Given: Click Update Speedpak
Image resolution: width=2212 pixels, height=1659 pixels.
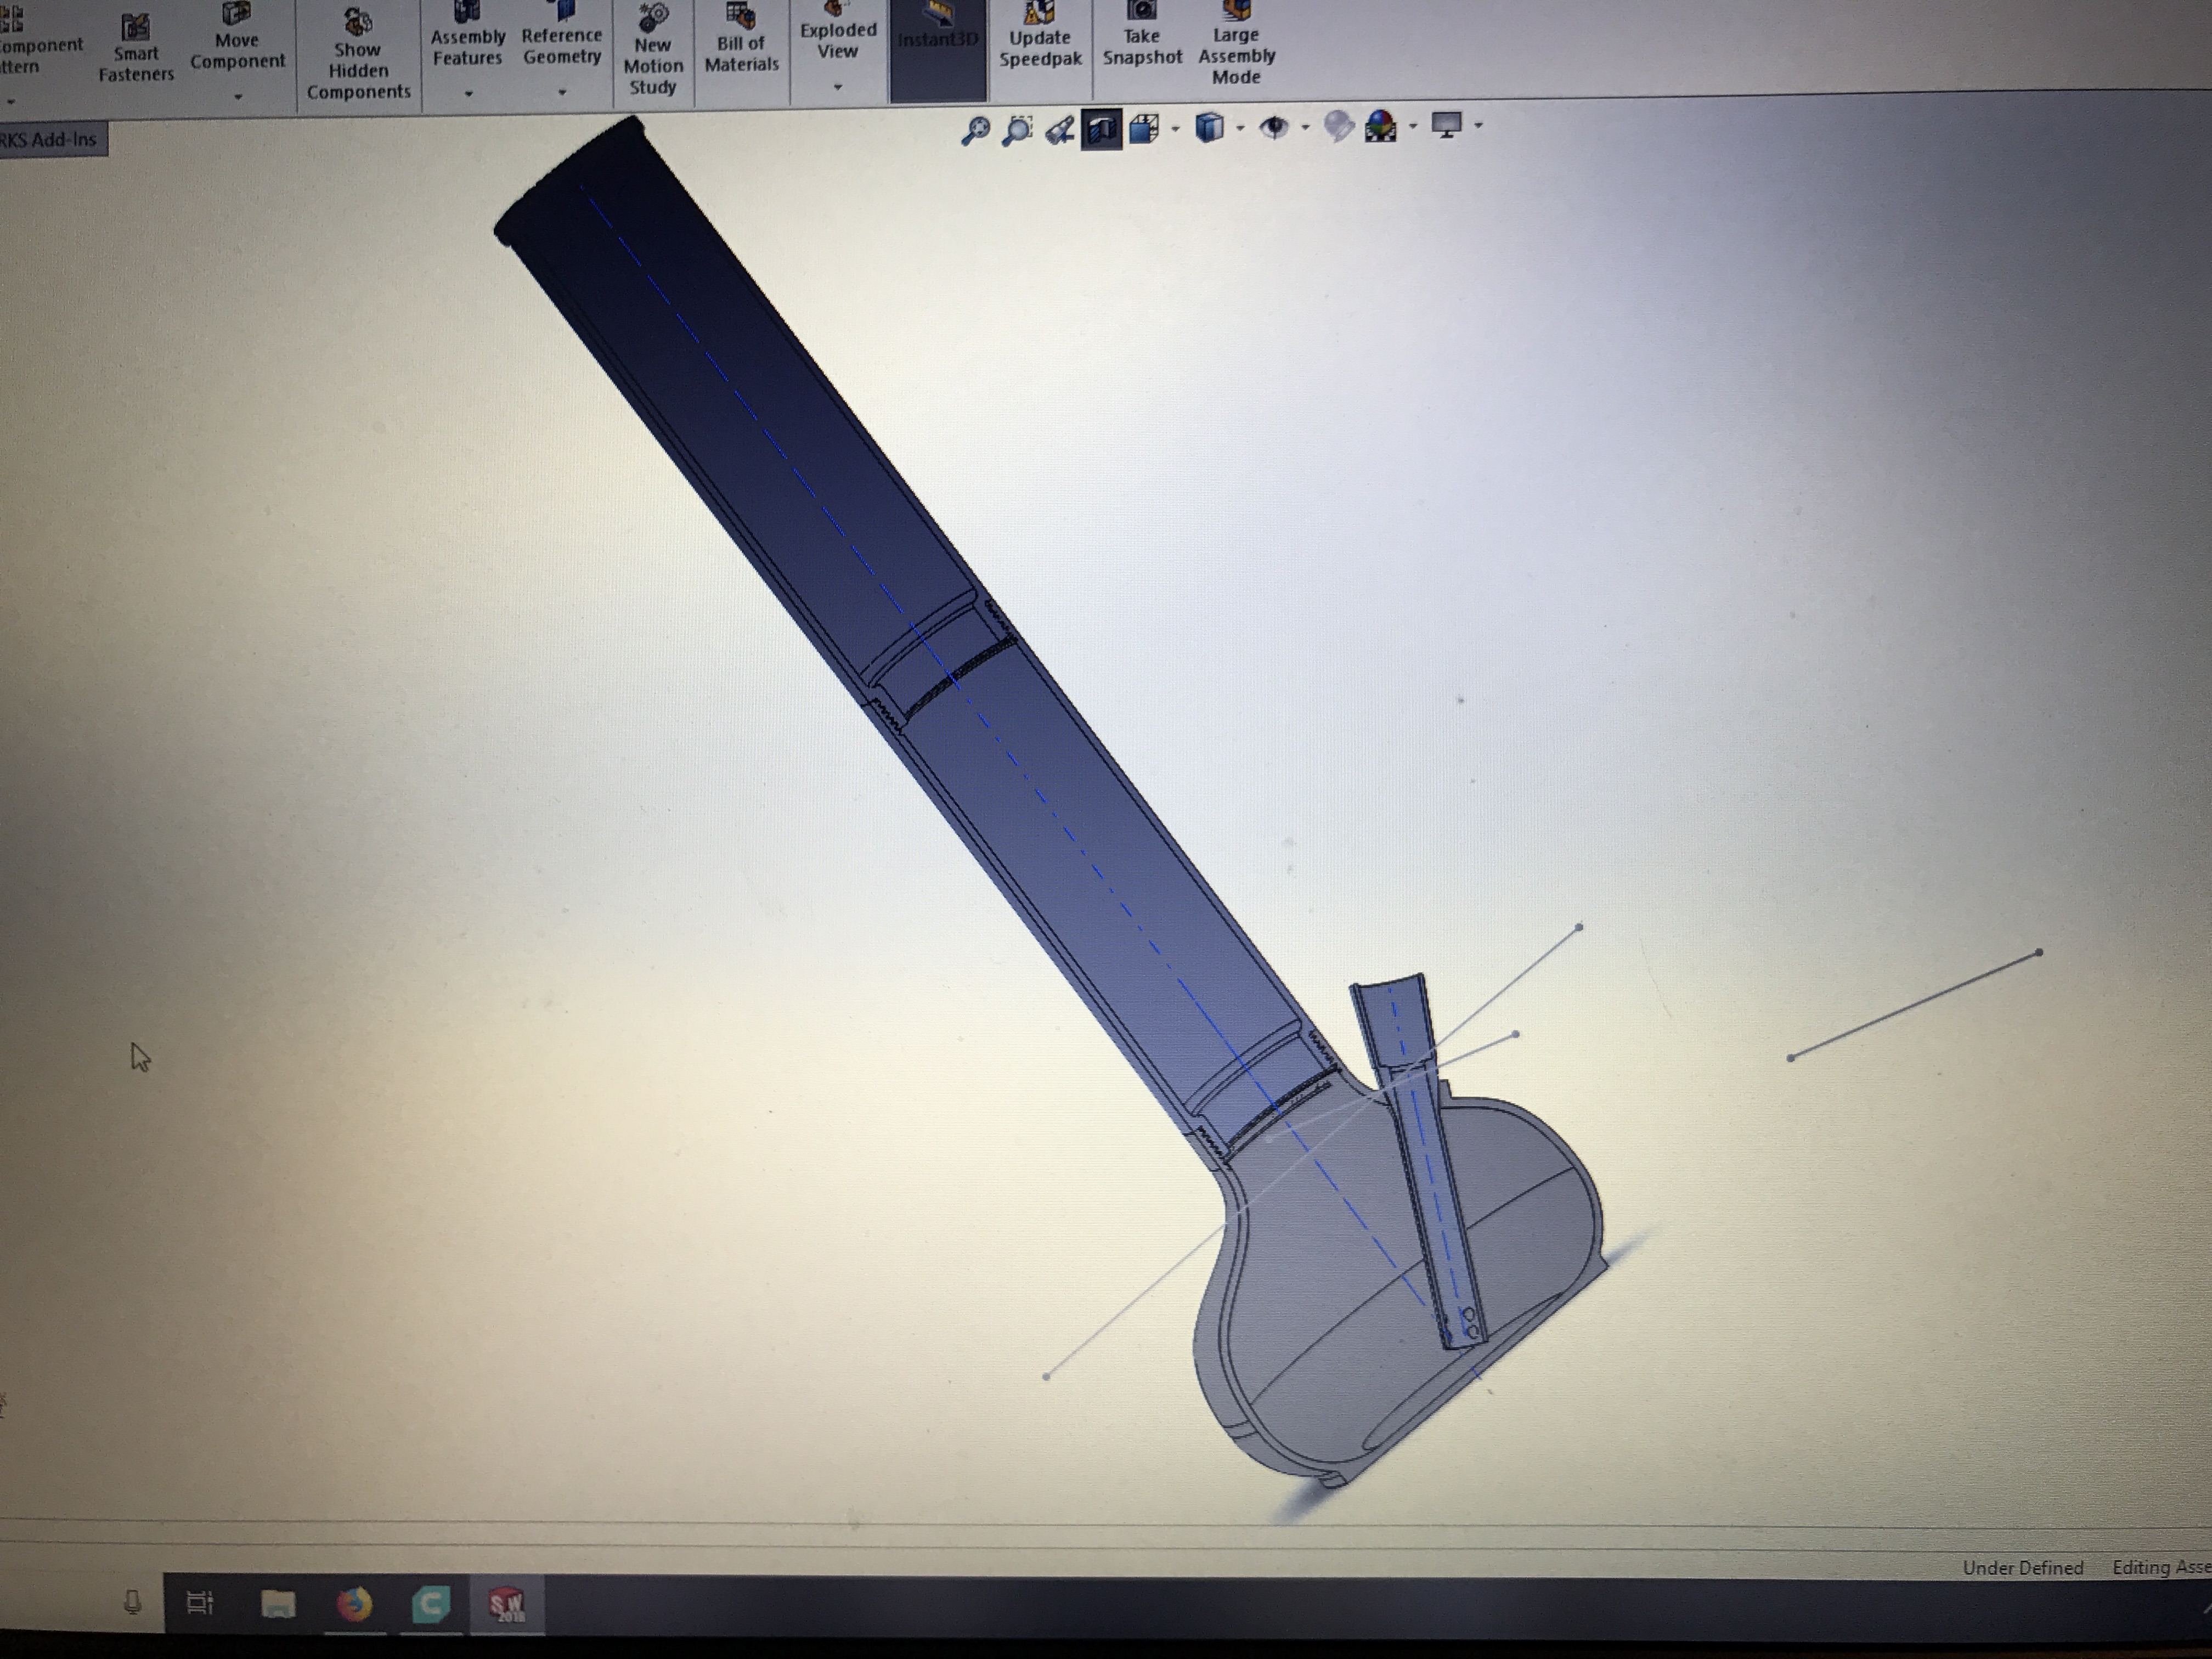Looking at the screenshot, I should point(1040,35).
